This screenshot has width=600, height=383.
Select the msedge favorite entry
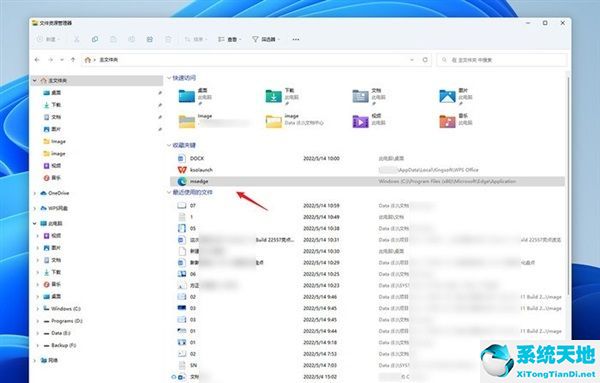[x=367, y=181]
